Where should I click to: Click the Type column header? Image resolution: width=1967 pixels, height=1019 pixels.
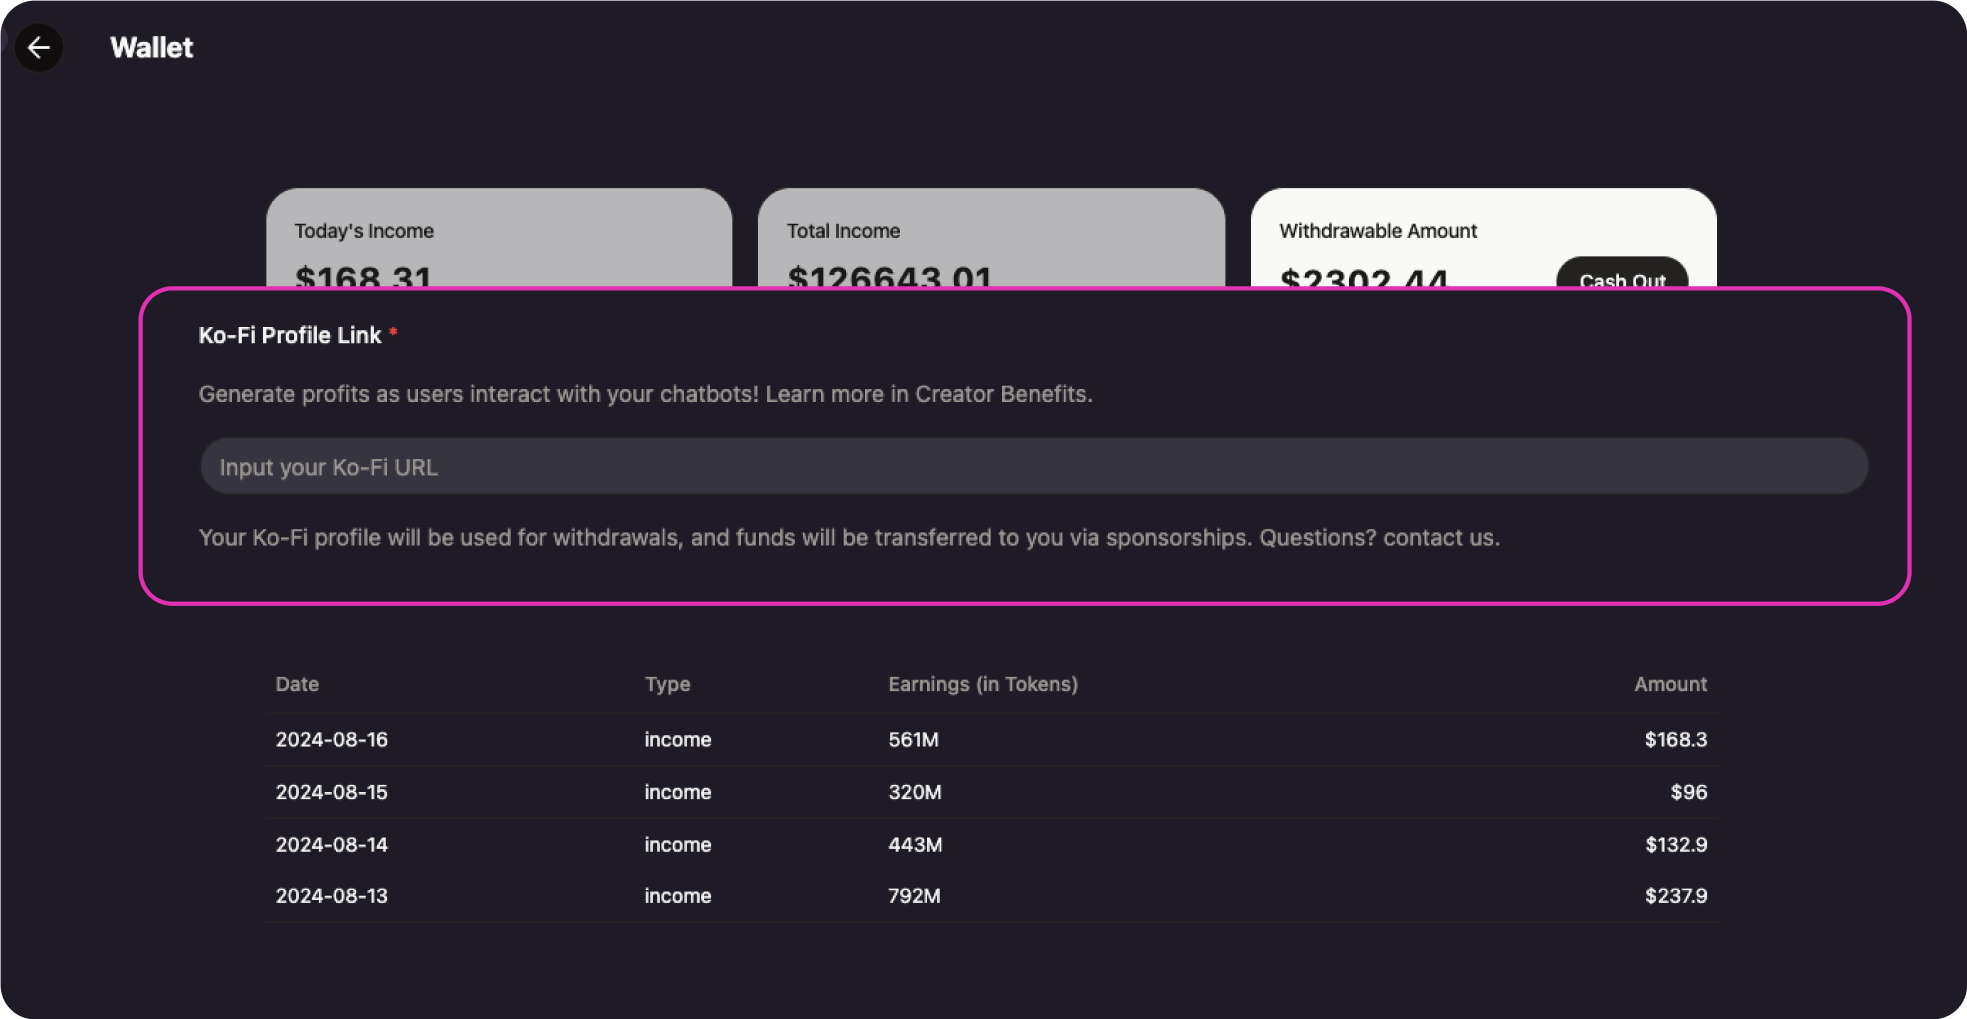tap(667, 684)
